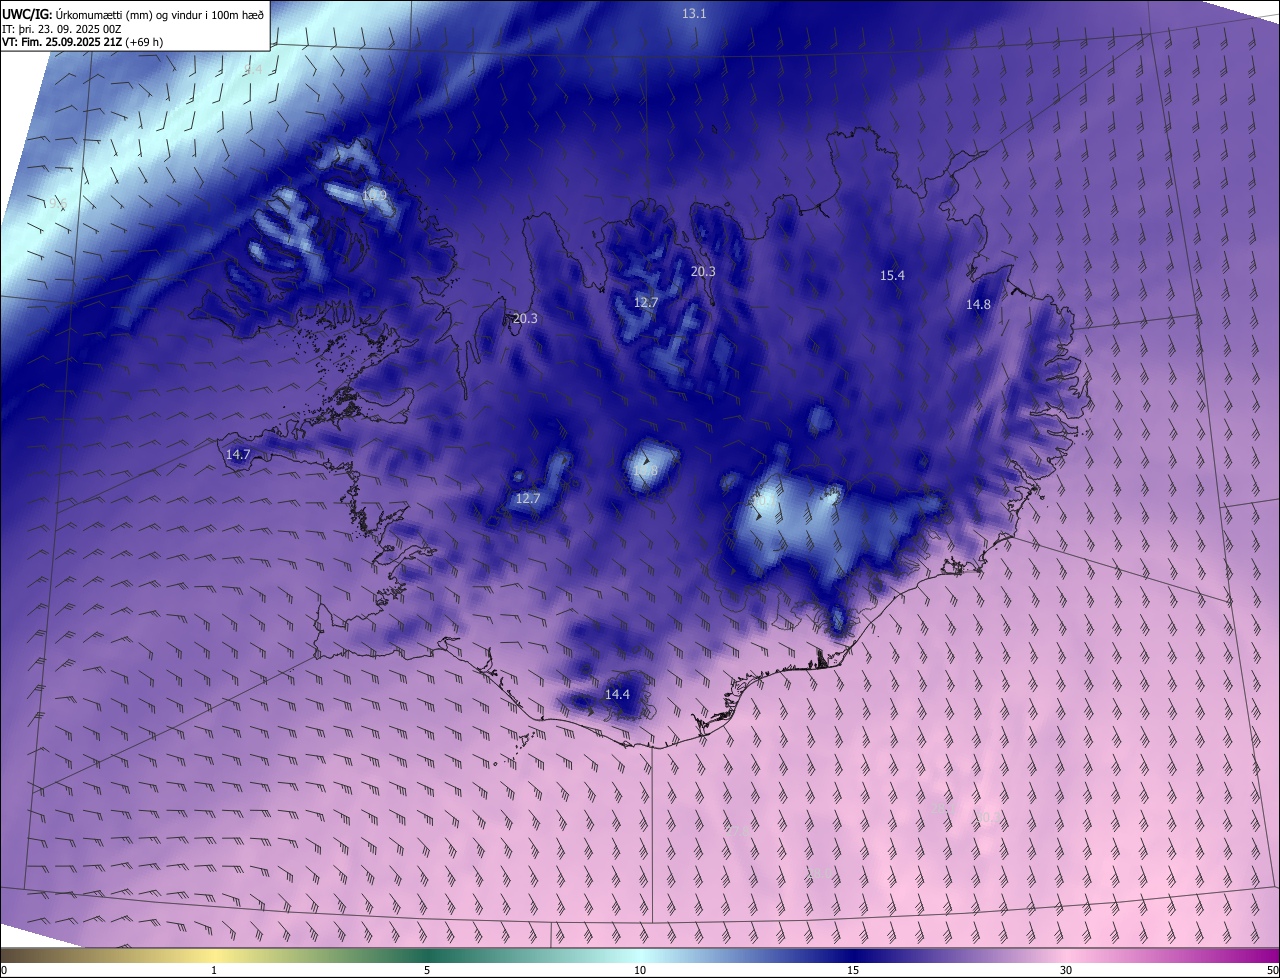Click the 14.8 map value
Image resolution: width=1280 pixels, height=978 pixels.
978,305
